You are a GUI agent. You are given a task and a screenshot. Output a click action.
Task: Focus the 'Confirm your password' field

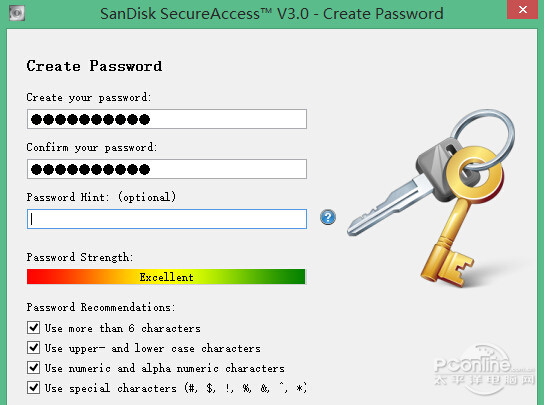[x=167, y=169]
